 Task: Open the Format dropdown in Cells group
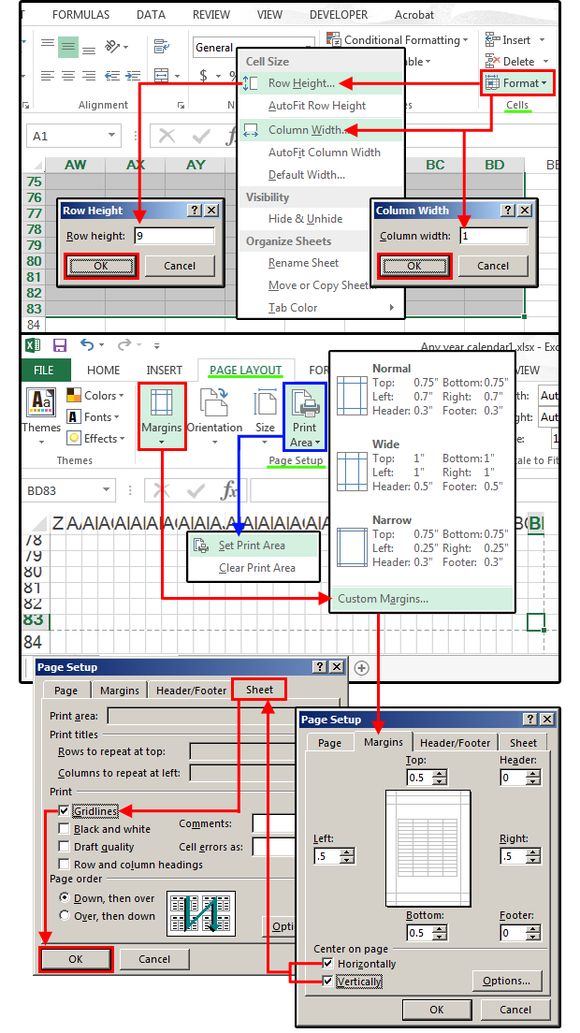pos(516,83)
